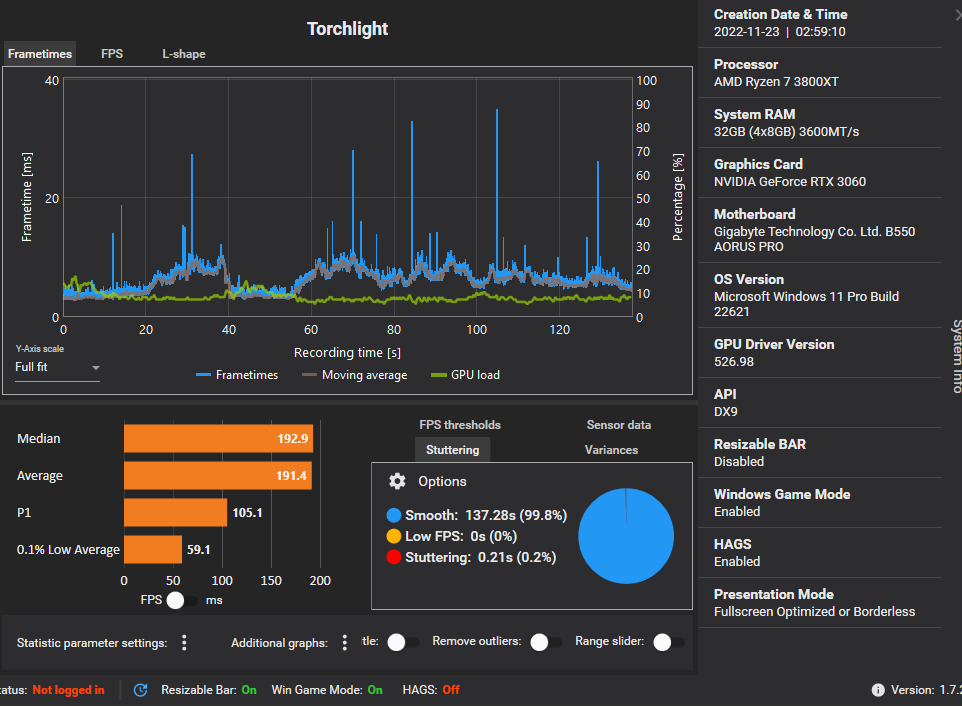This screenshot has width=962, height=706.
Task: Open Additional graphs three-dot menu
Action: pos(344,642)
